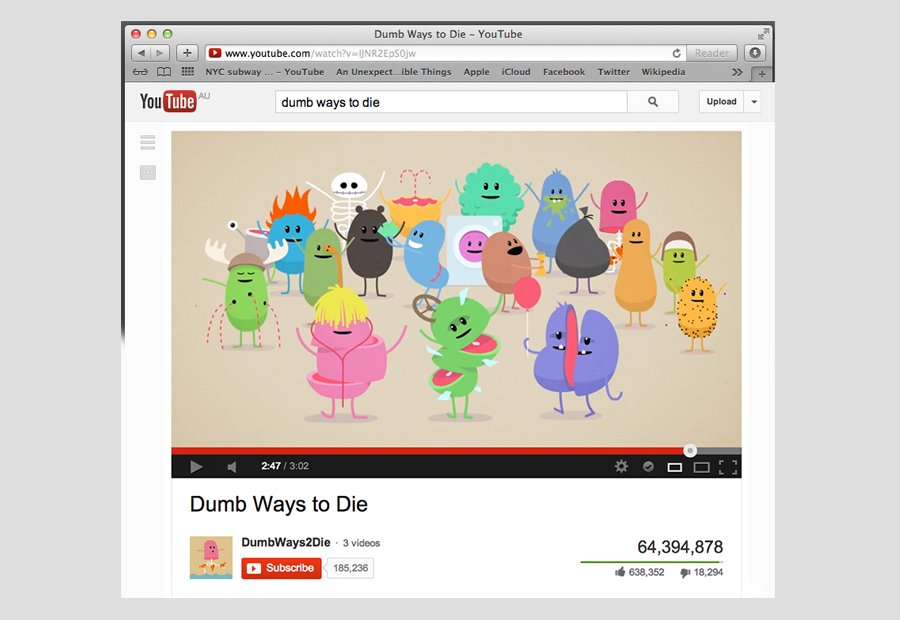Mute the video with the speaker icon

[232, 467]
